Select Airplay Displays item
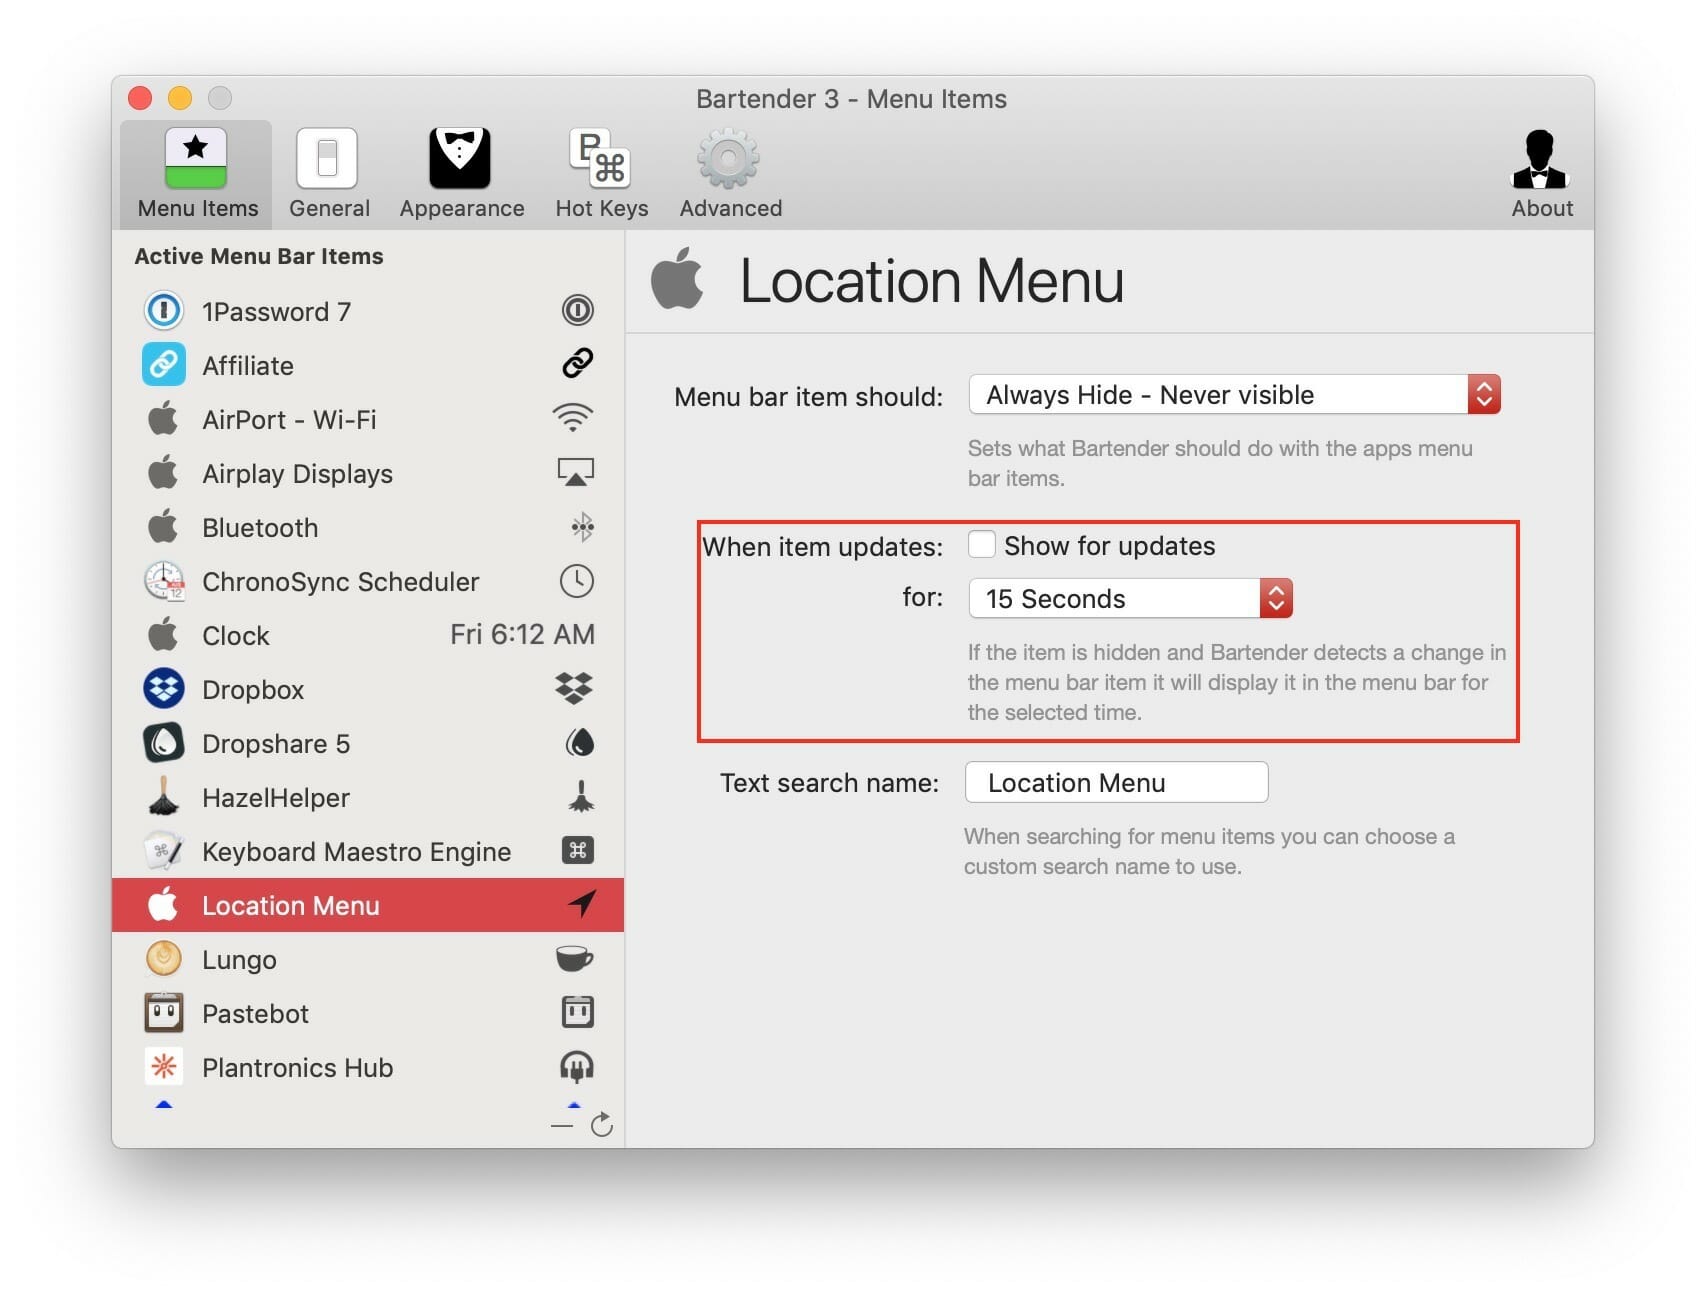Viewport: 1706px width, 1296px height. tap(368, 473)
